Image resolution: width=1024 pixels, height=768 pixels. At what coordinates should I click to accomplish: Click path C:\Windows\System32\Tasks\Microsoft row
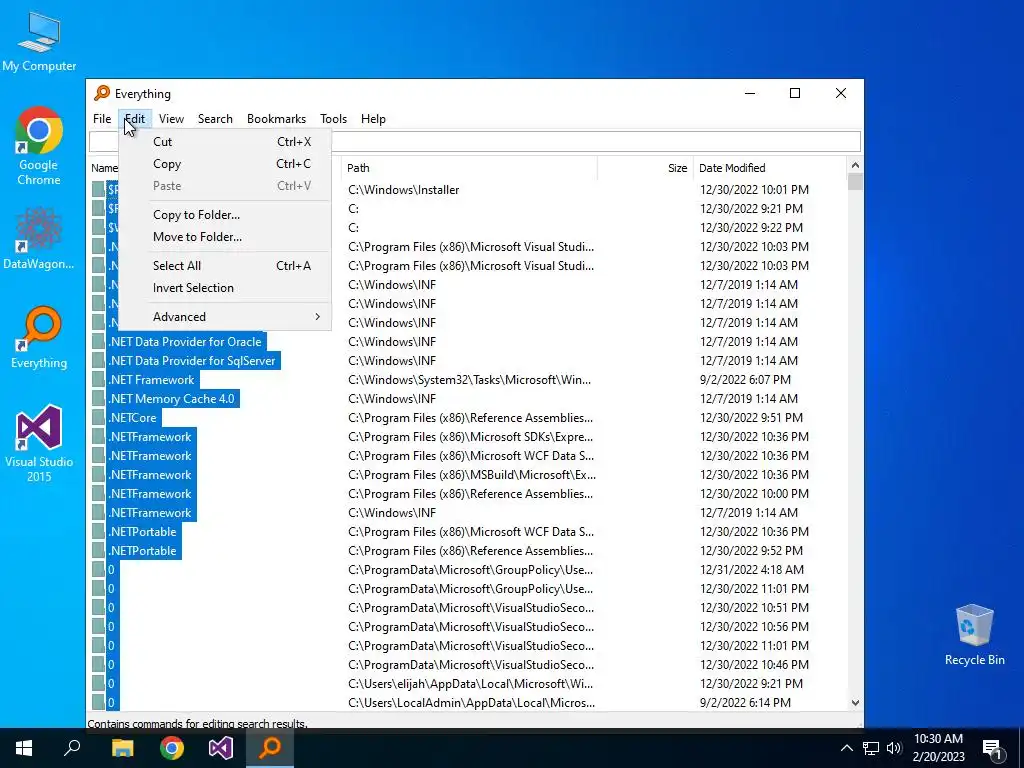pos(469,379)
